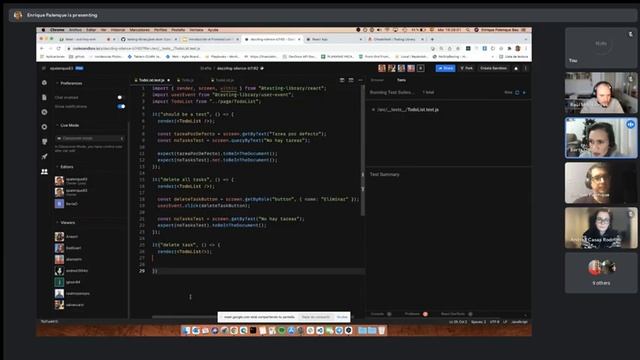Viewport: 640px width, 360px height.
Task: Open the rocket Deployment icon in sidebar
Action: (44, 156)
